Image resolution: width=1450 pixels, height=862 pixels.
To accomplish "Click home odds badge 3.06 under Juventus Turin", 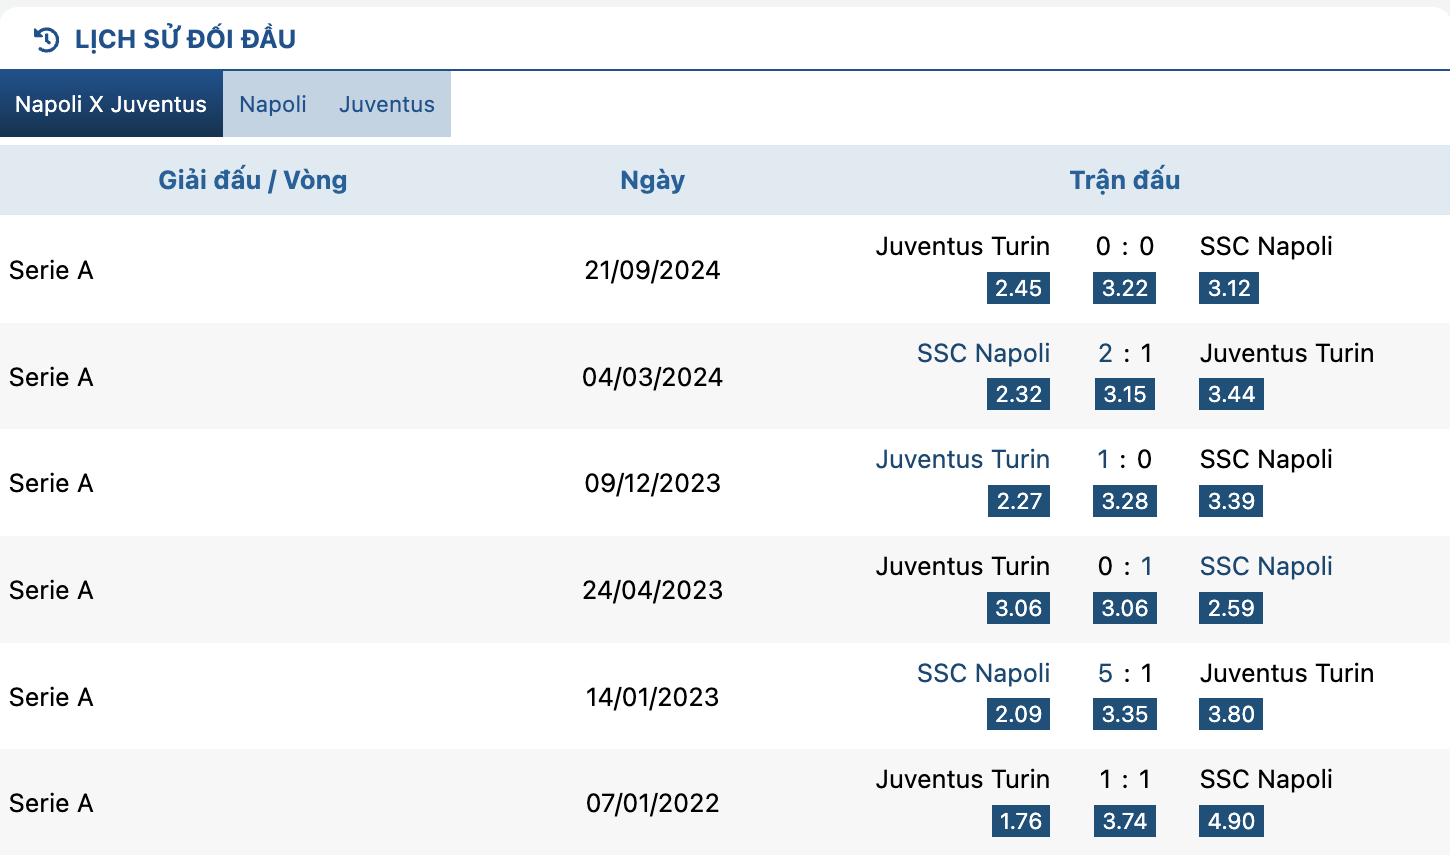I will click(x=1019, y=608).
